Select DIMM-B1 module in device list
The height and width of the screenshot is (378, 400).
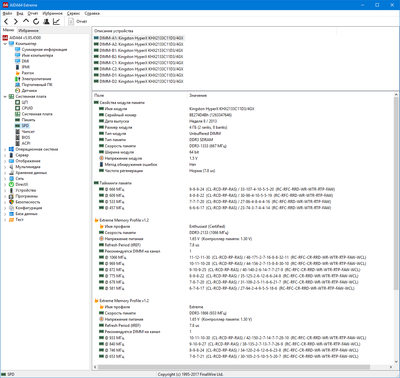click(x=141, y=50)
